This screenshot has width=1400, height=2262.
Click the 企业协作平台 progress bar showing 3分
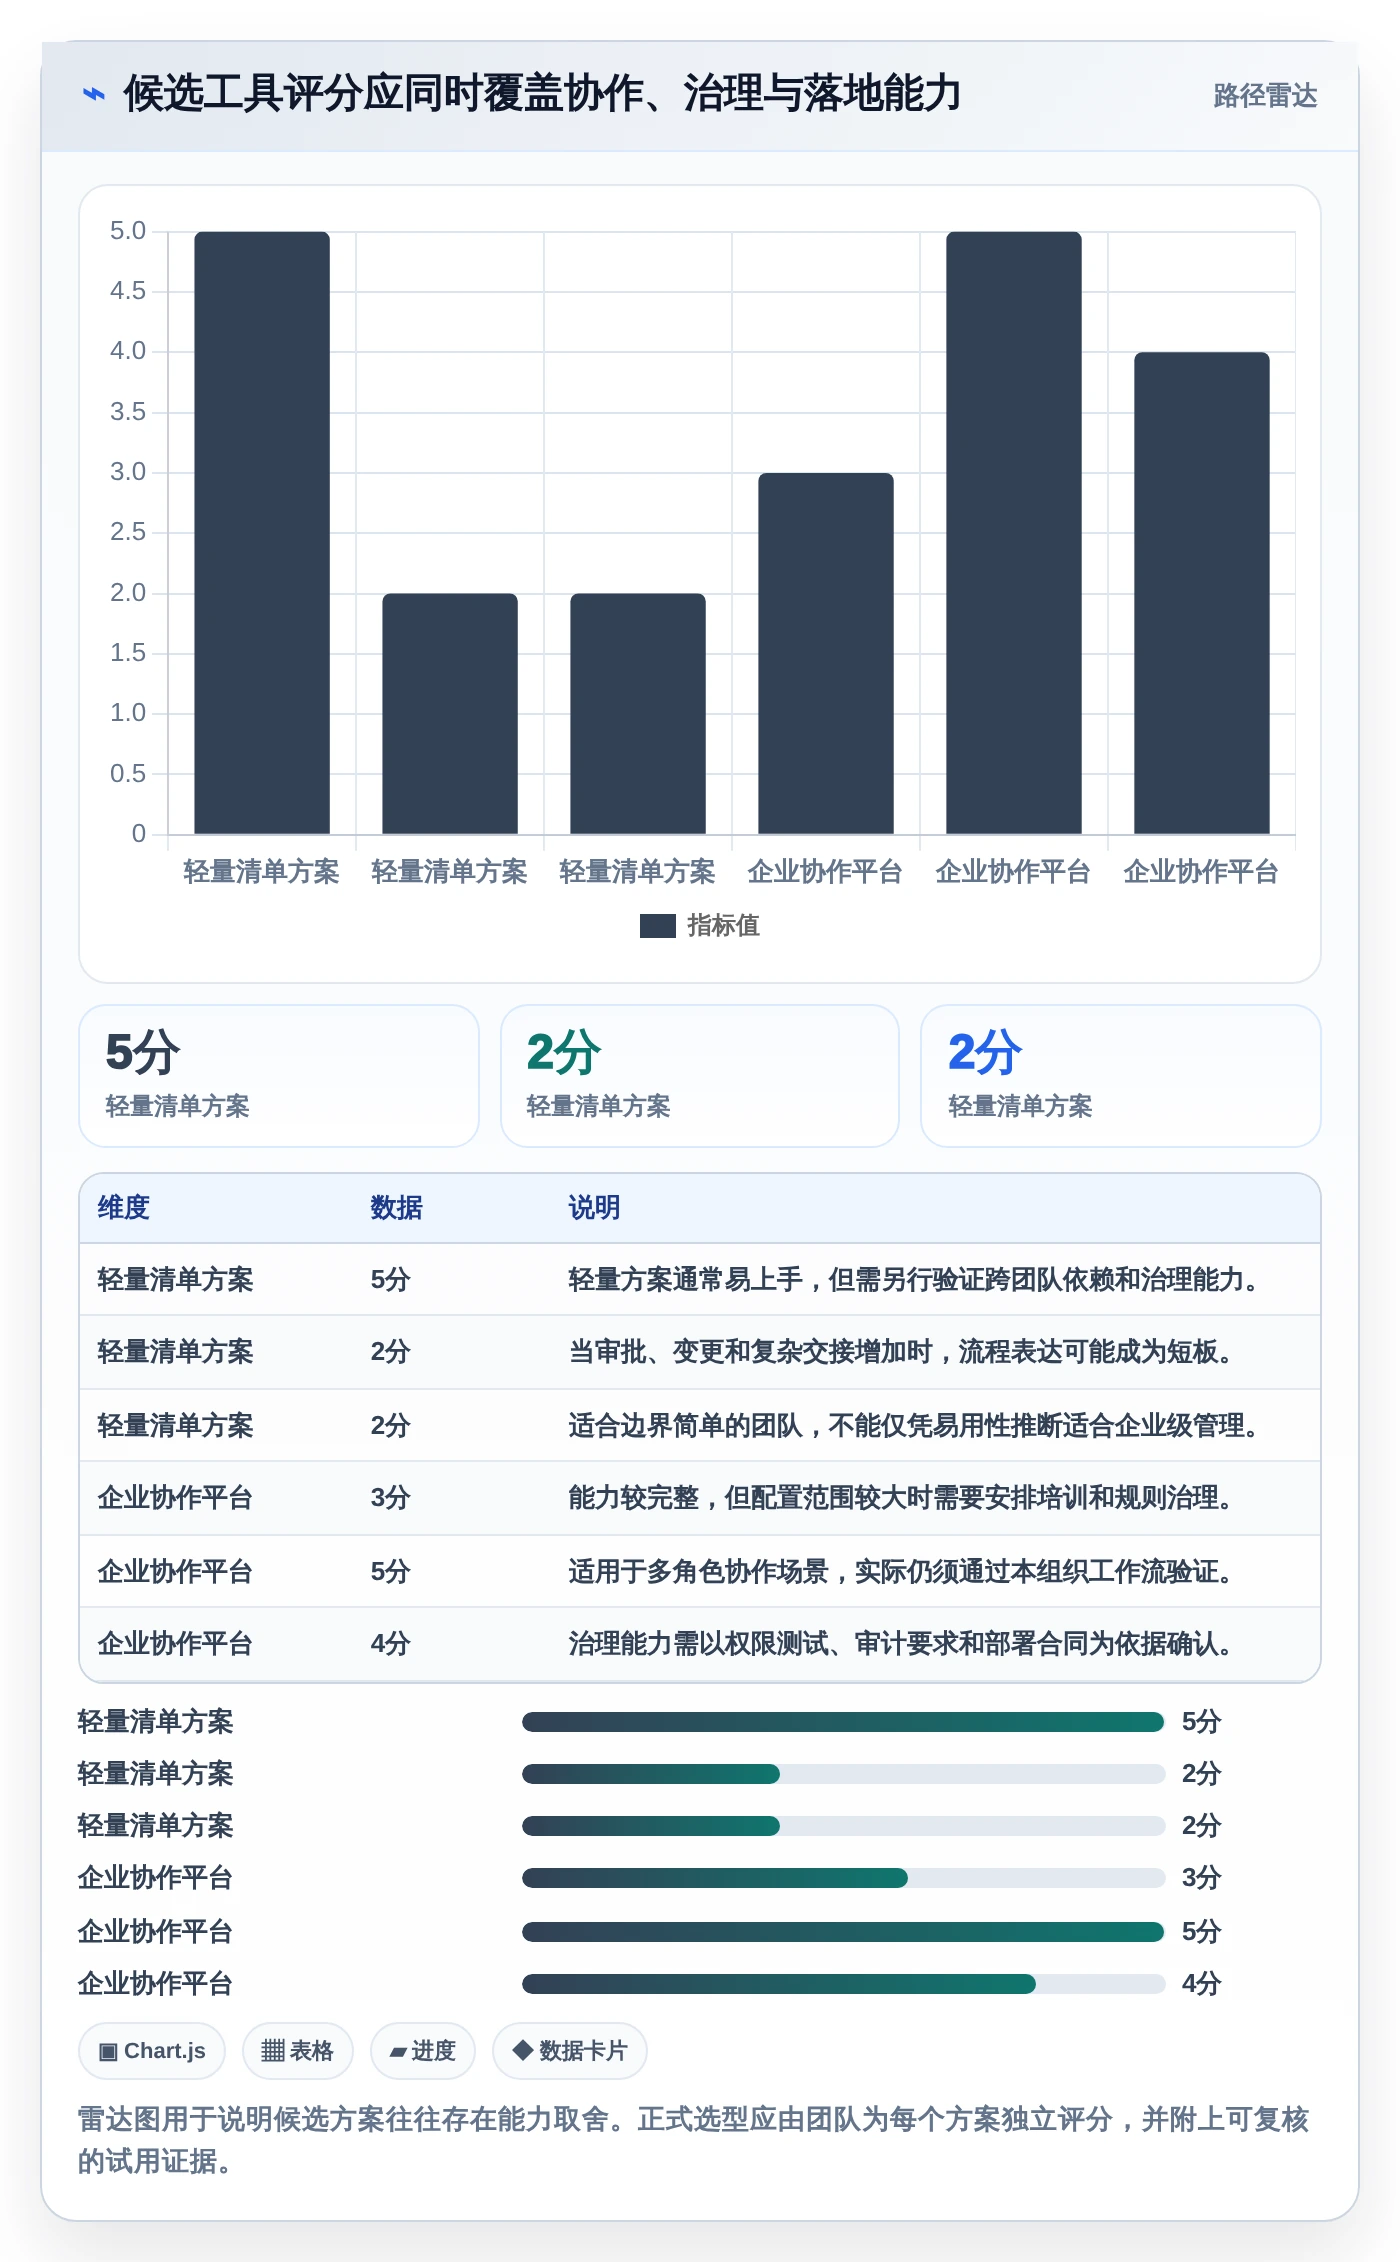(x=843, y=1878)
